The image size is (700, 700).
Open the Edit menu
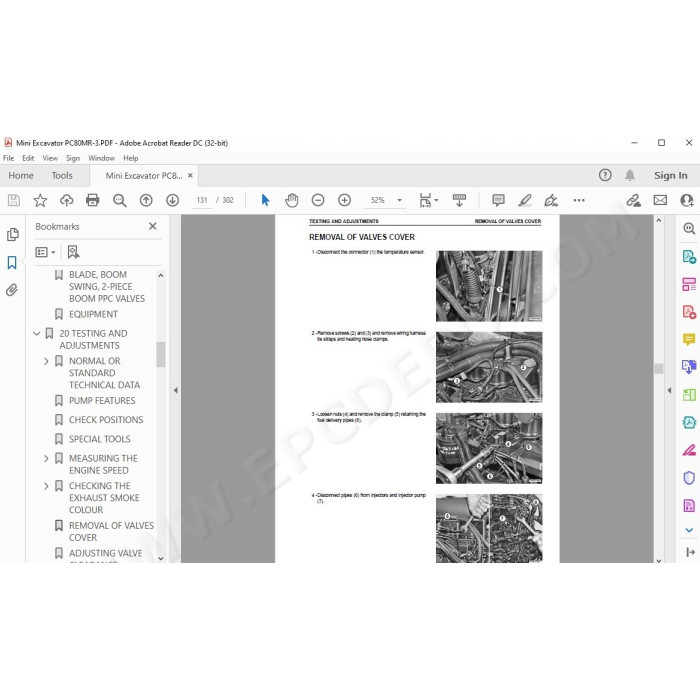[28, 158]
